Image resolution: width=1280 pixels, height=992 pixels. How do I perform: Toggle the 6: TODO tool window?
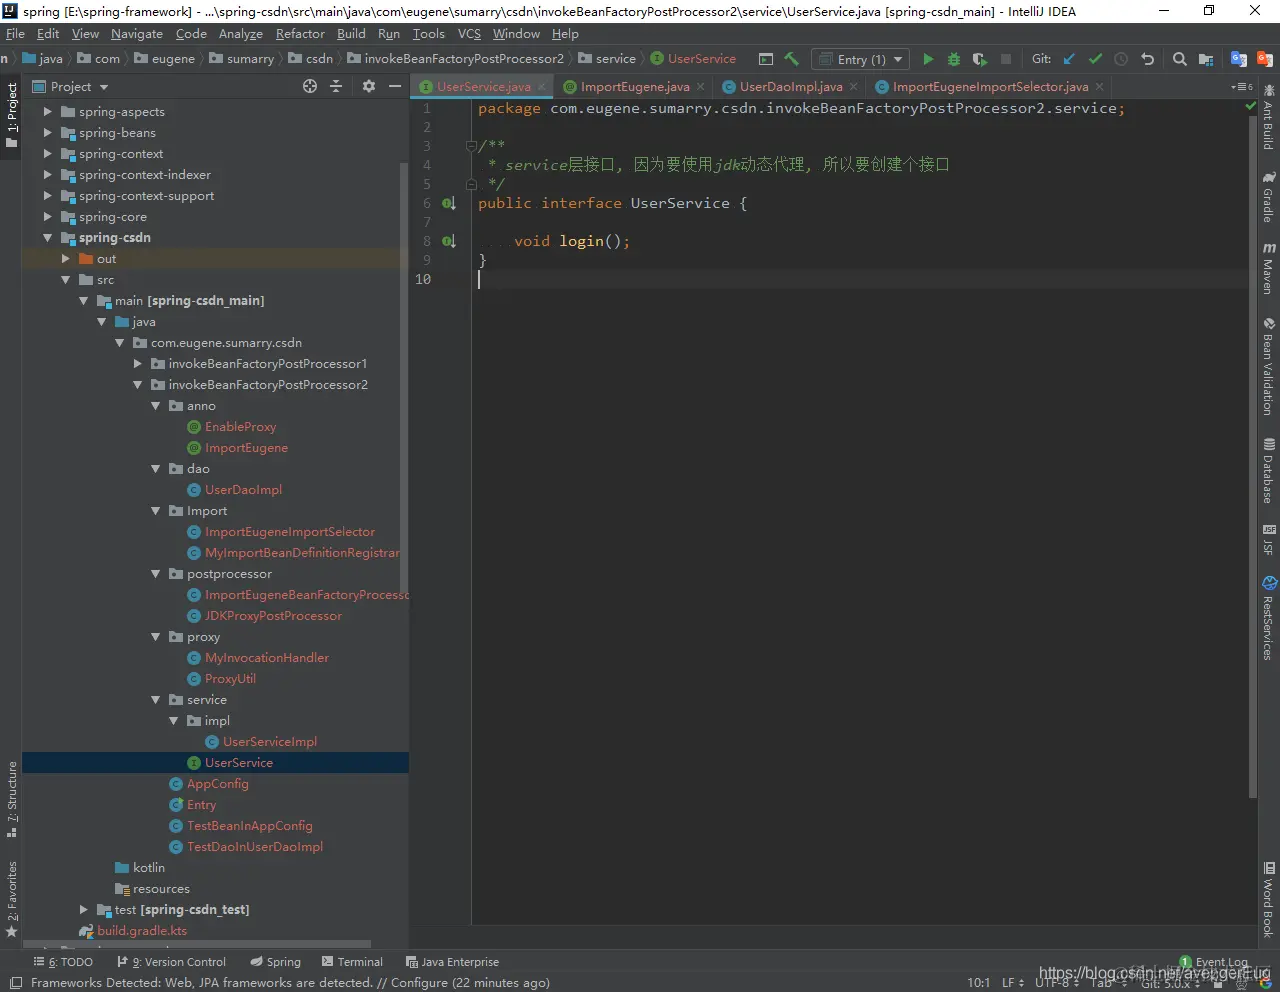pos(63,962)
